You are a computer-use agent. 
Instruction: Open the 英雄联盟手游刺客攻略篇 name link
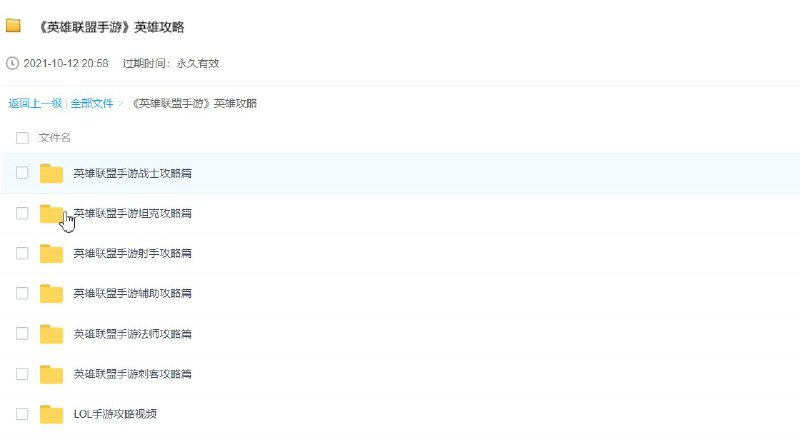pos(132,374)
